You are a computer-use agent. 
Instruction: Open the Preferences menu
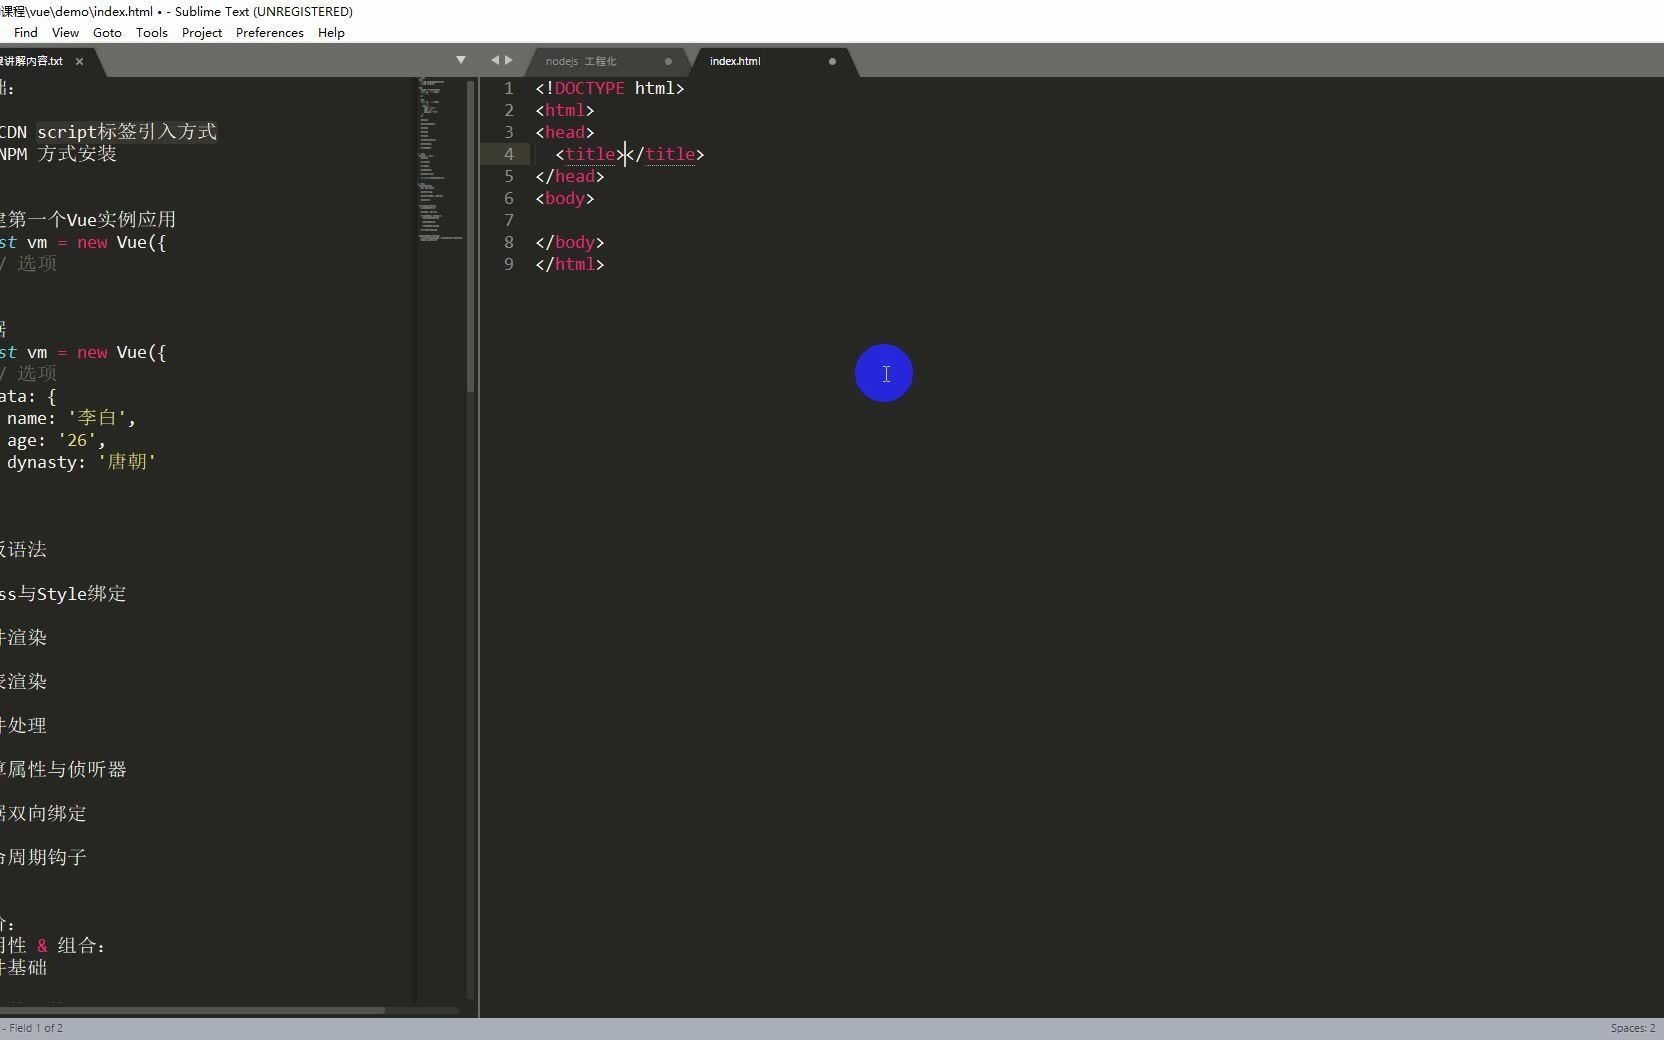(270, 32)
